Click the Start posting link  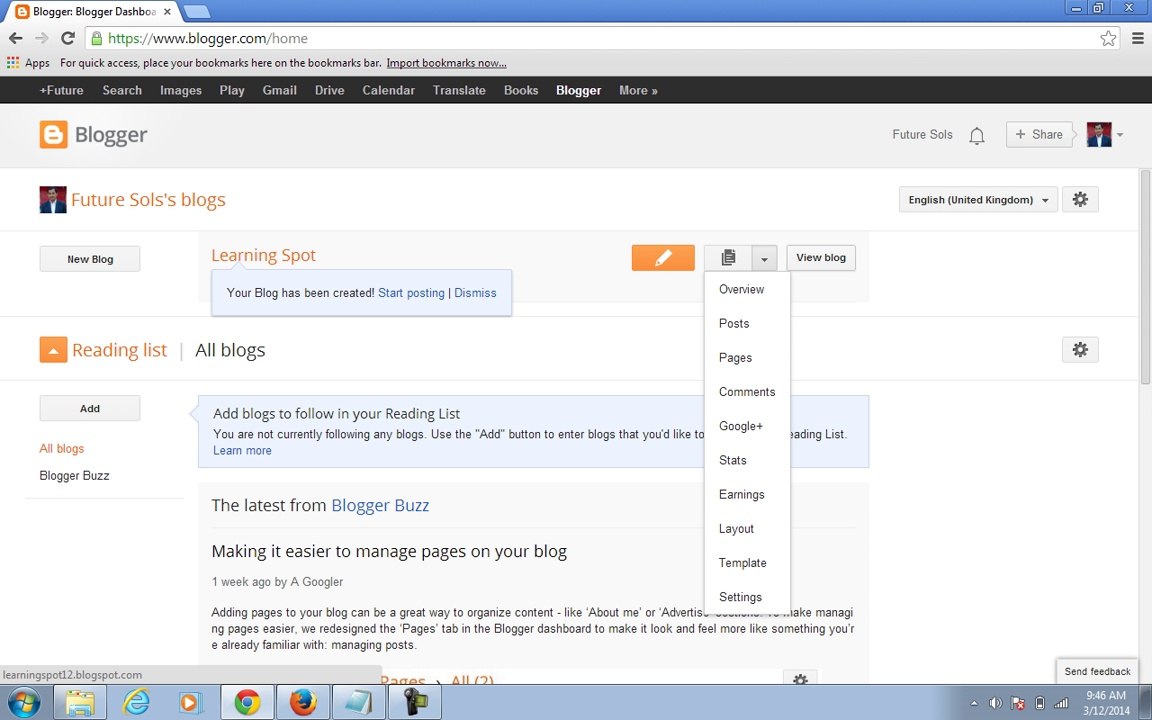tap(411, 292)
